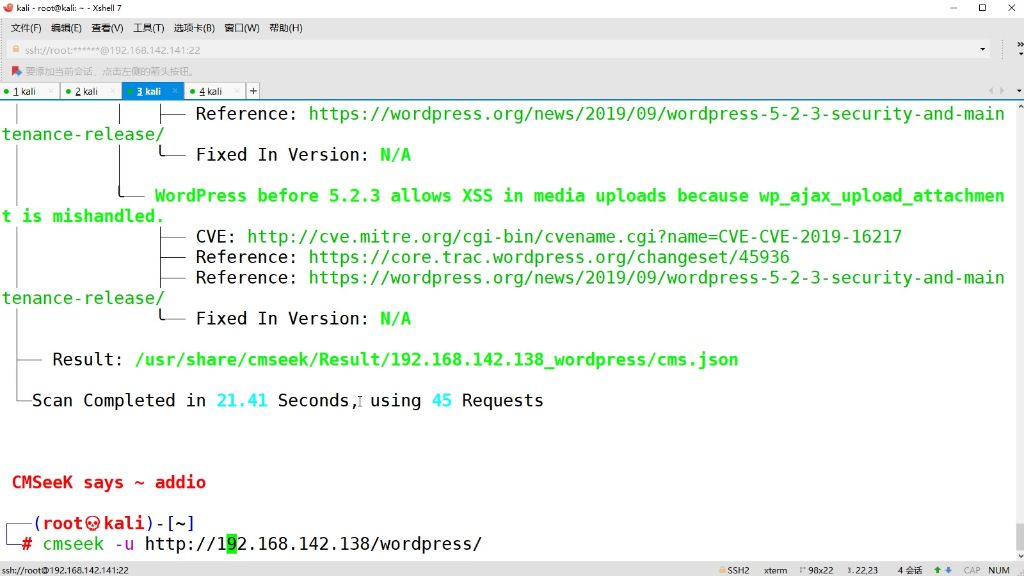Click the ssh address bar field
This screenshot has height=576, width=1024.
tap(496, 50)
